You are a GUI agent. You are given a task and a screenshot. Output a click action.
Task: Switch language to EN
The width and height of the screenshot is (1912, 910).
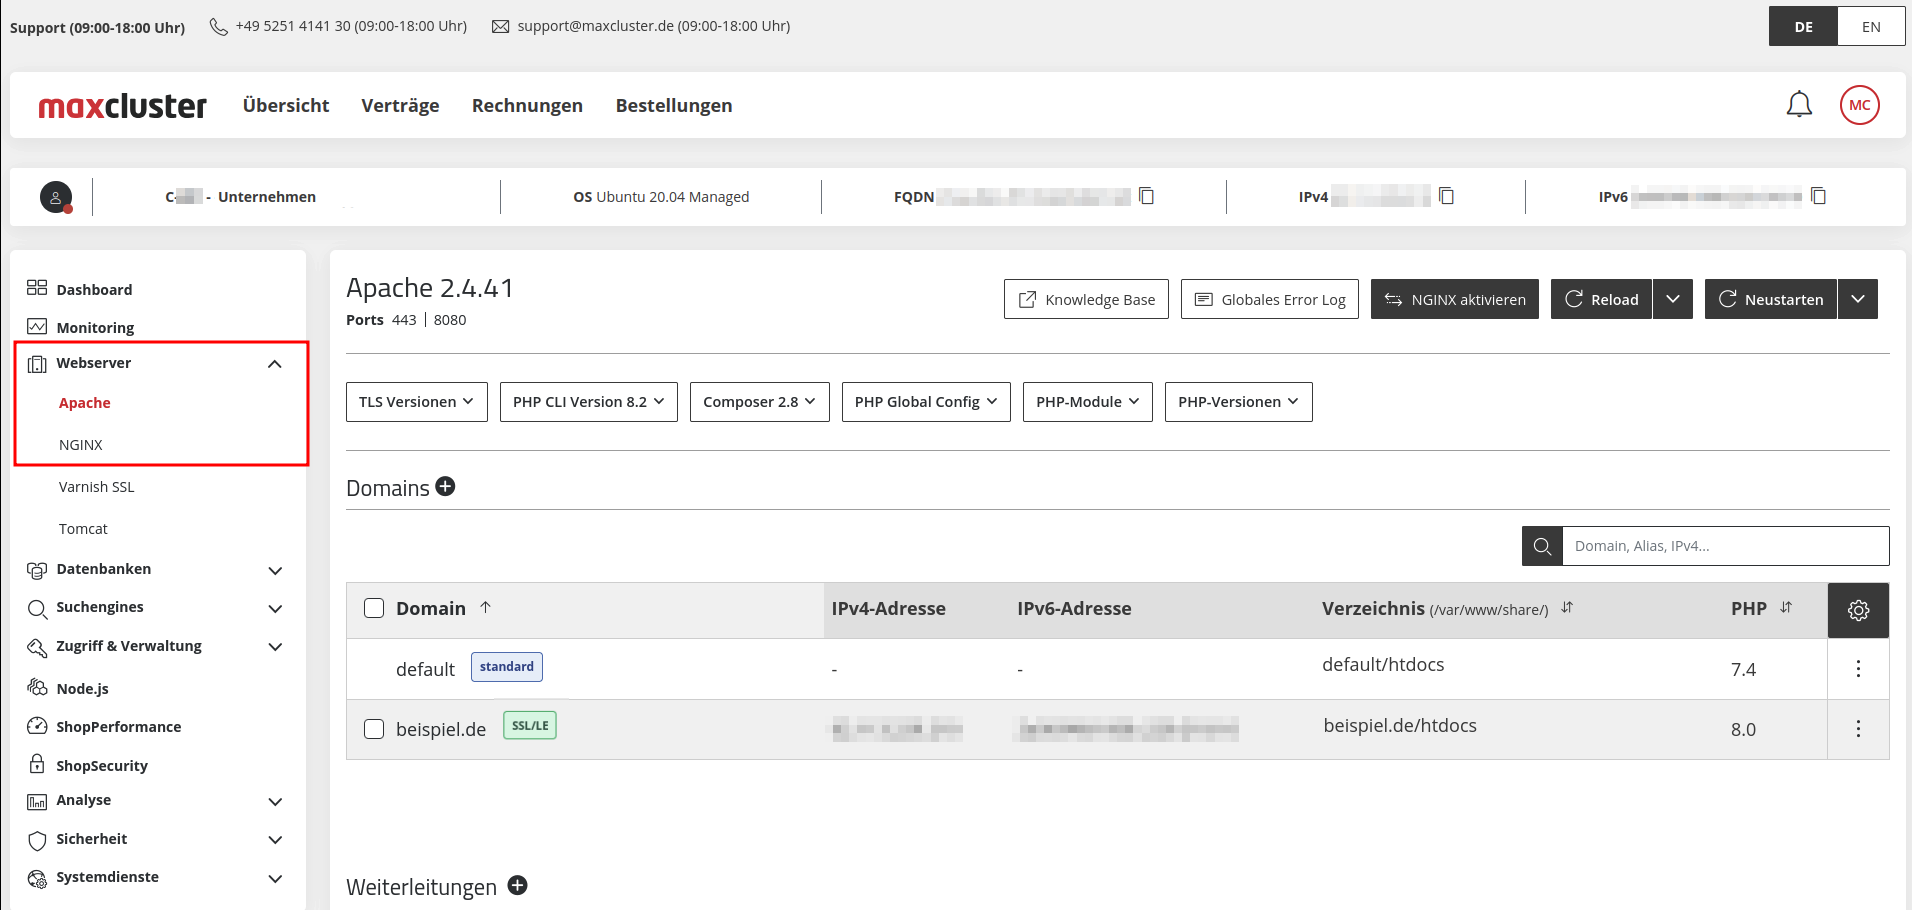pyautogui.click(x=1871, y=27)
